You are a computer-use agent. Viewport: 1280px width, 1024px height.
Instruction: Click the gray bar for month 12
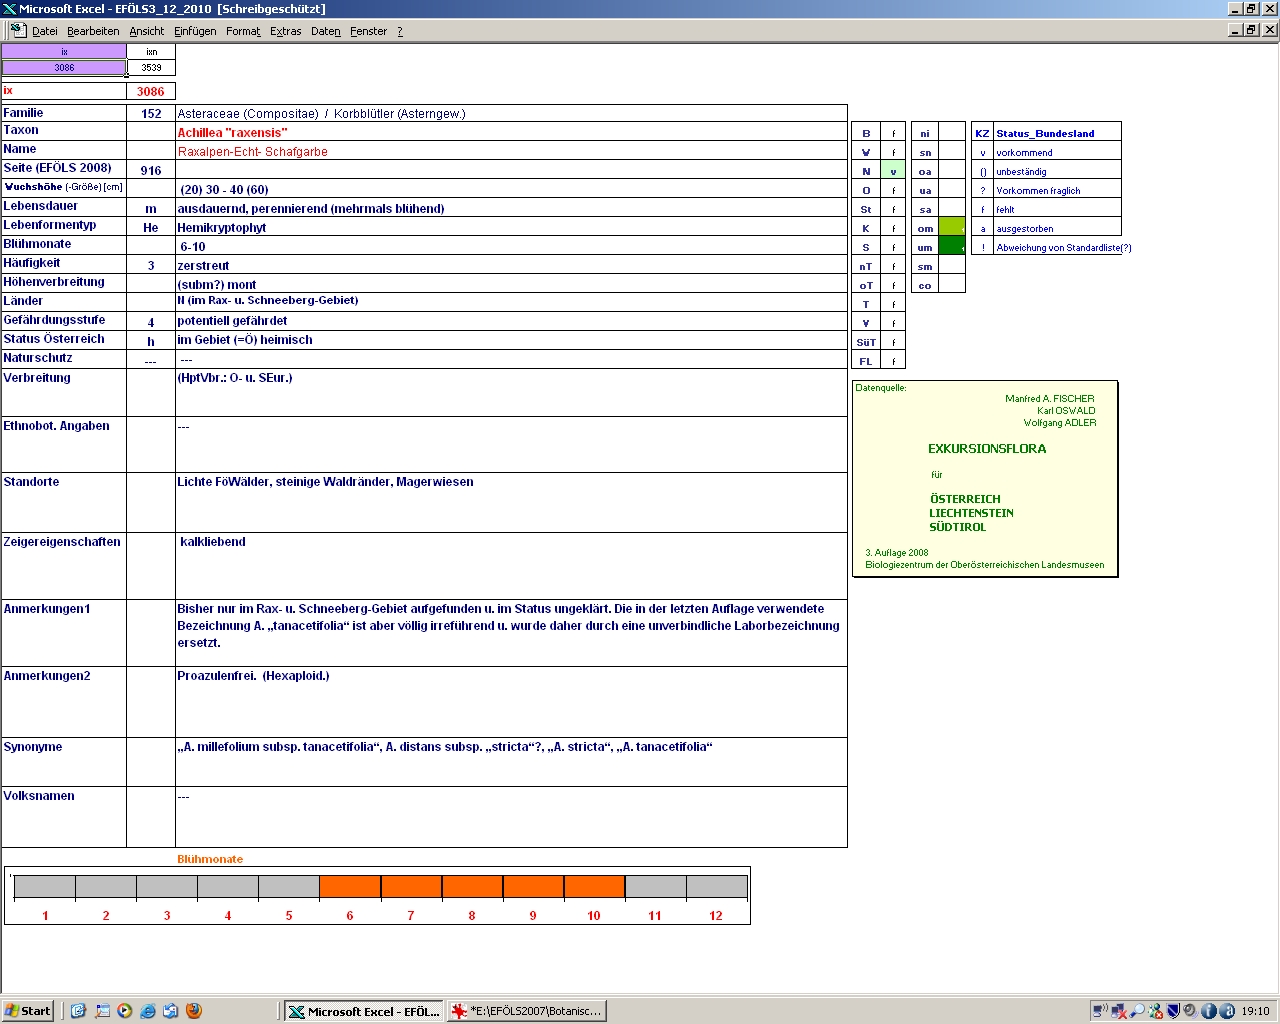tap(716, 886)
